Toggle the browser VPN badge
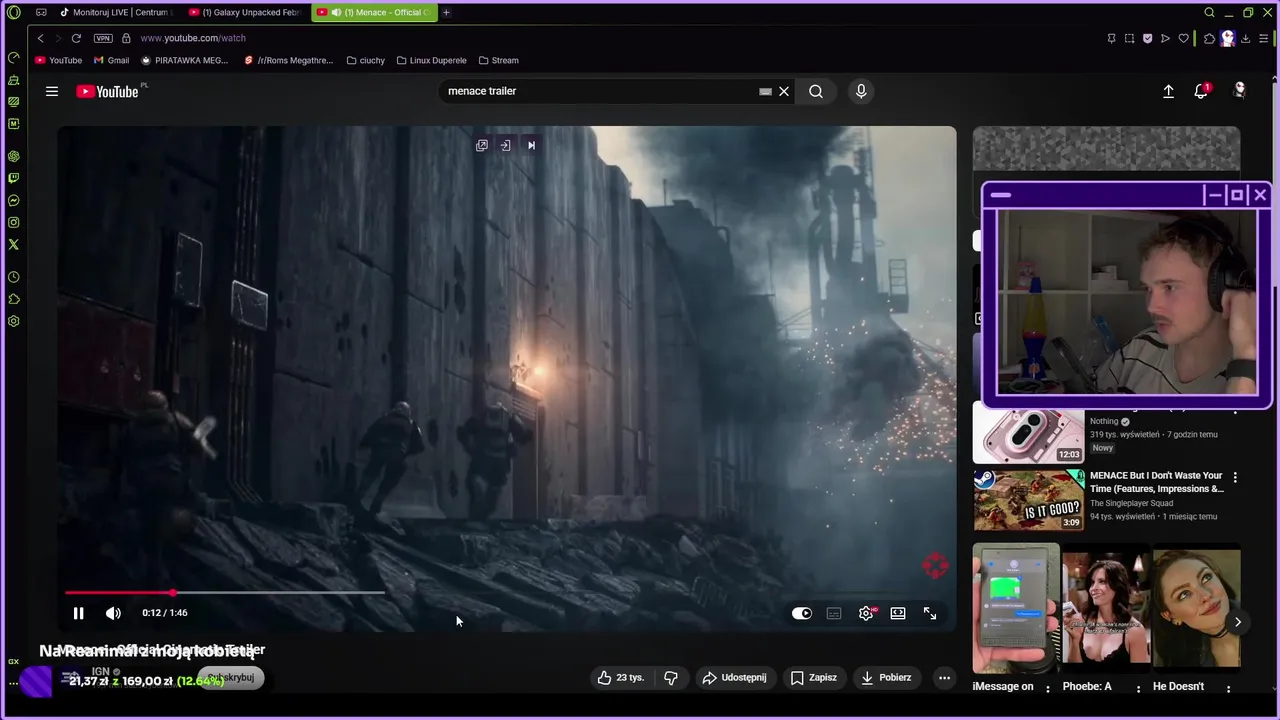The width and height of the screenshot is (1280, 720). point(103,38)
